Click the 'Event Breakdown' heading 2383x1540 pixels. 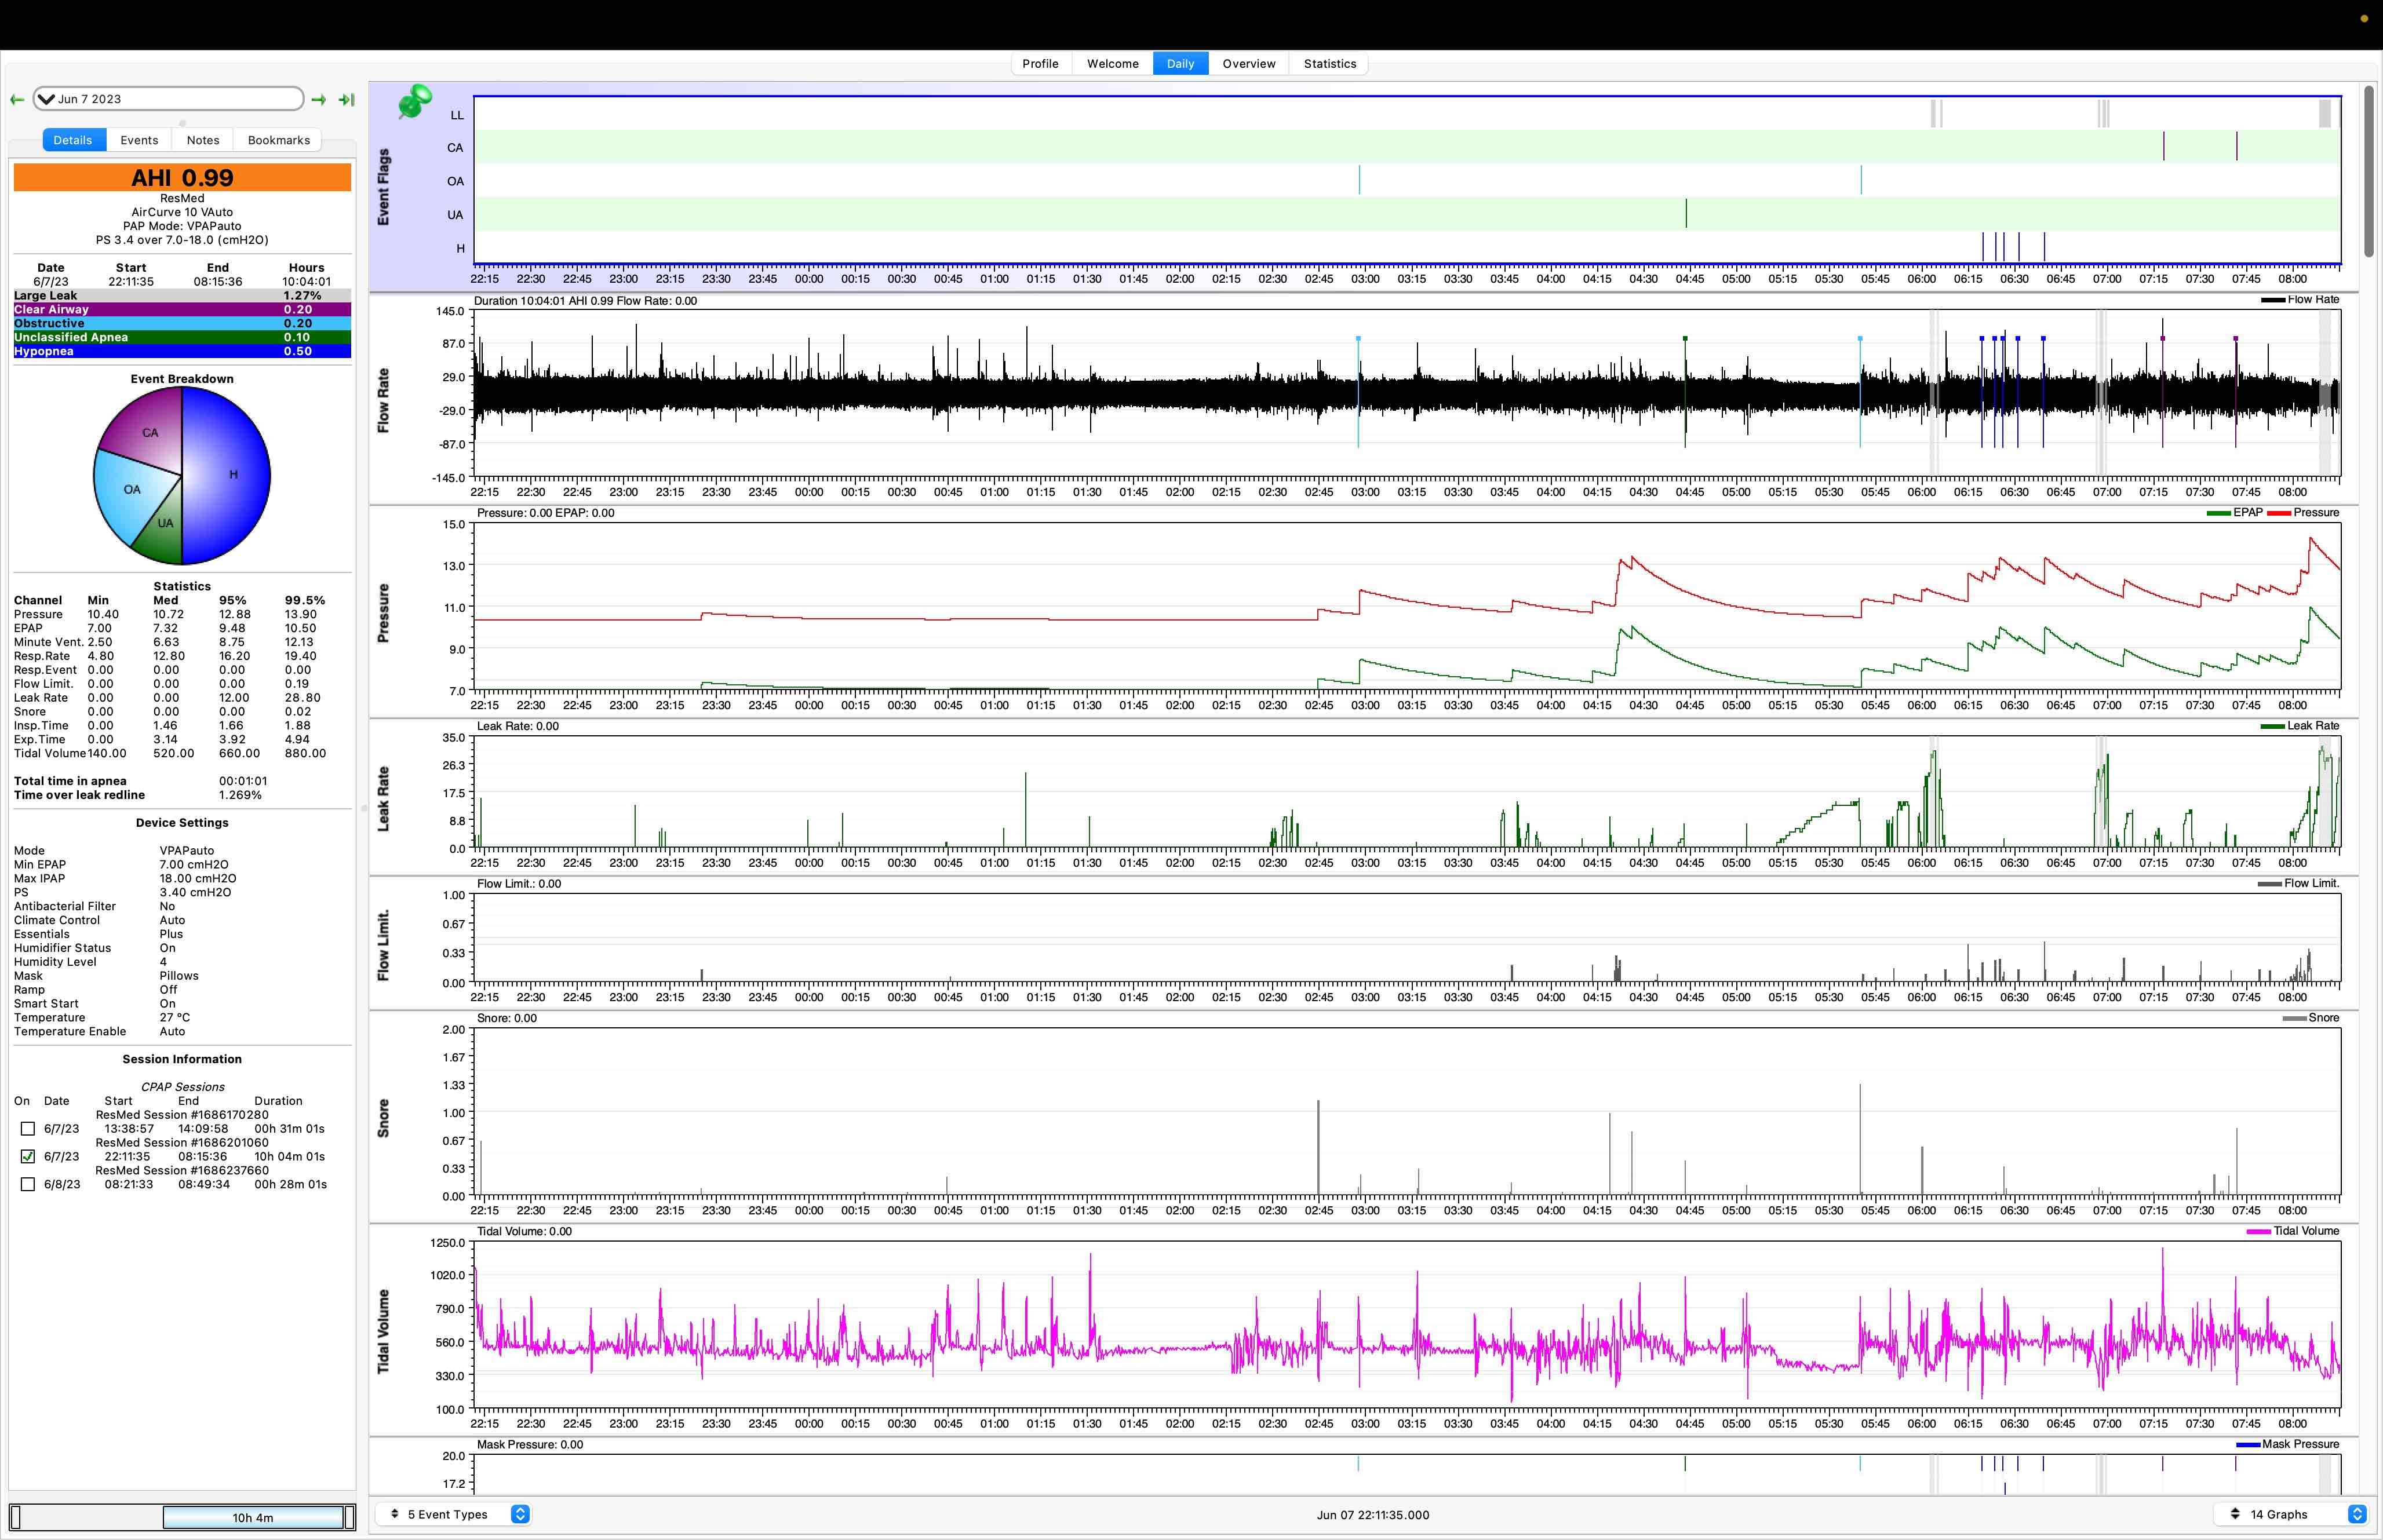182,379
